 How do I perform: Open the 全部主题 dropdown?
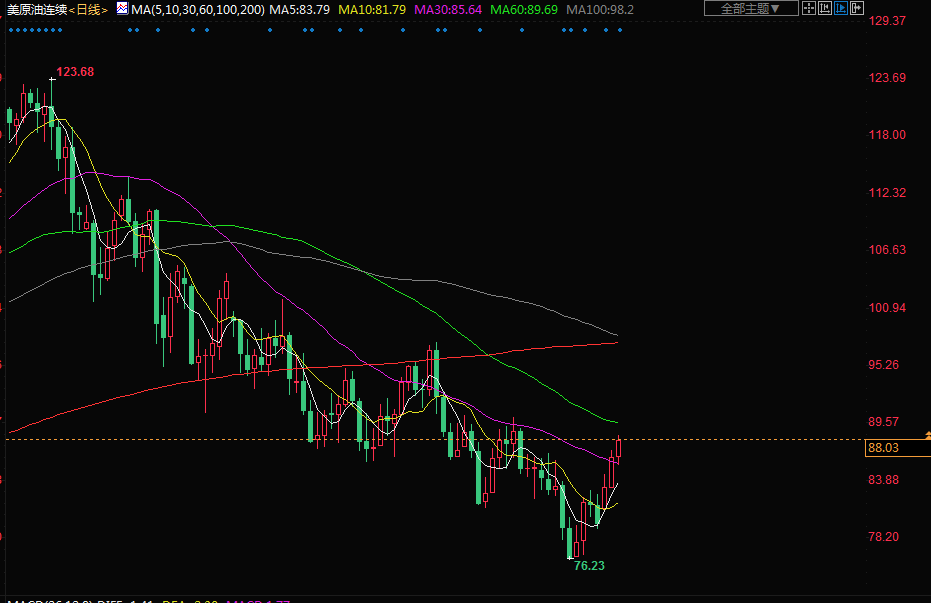751,8
